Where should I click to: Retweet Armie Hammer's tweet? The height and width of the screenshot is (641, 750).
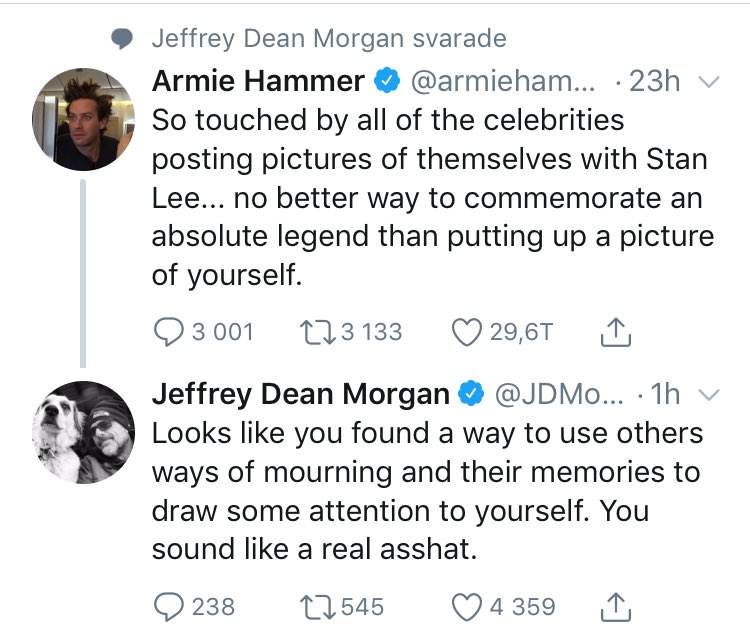click(318, 332)
